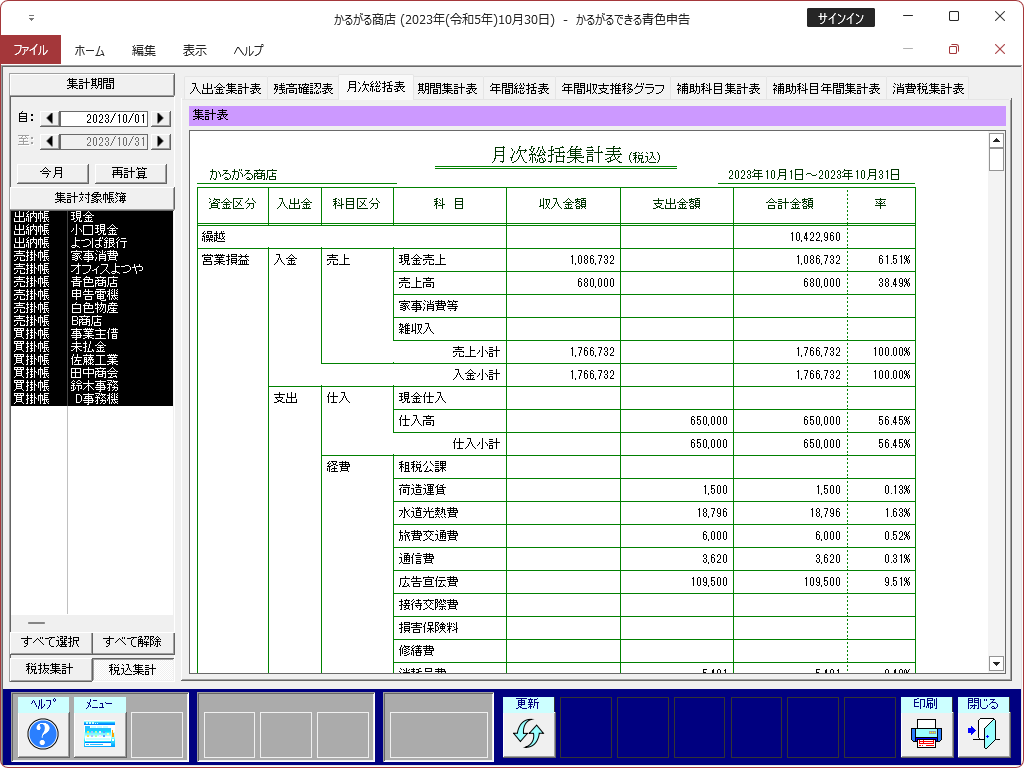Open the ホーム ribbon tab
This screenshot has height=768, width=1024.
coord(89,50)
